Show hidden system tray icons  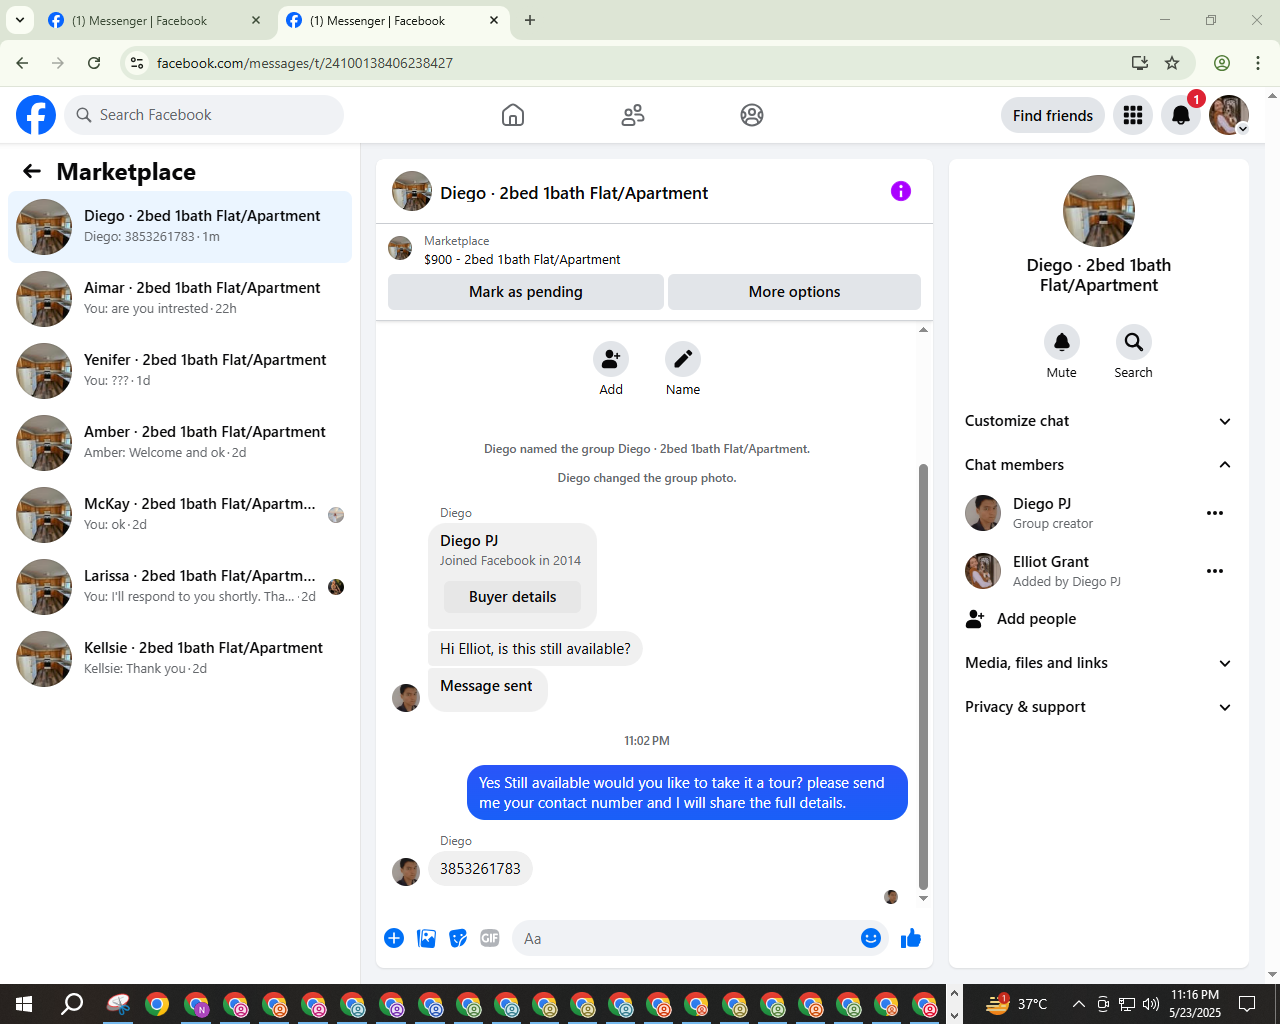[1079, 1004]
